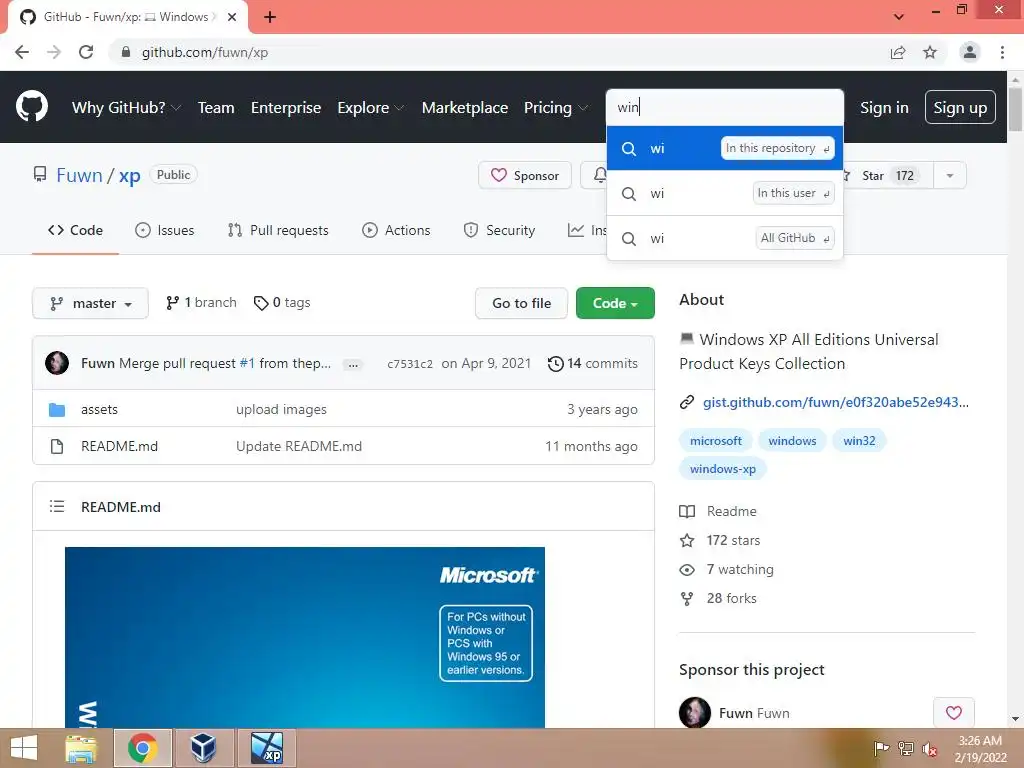Click the Microsoft XP README image
Screen dimensions: 1024x768
[x=304, y=637]
